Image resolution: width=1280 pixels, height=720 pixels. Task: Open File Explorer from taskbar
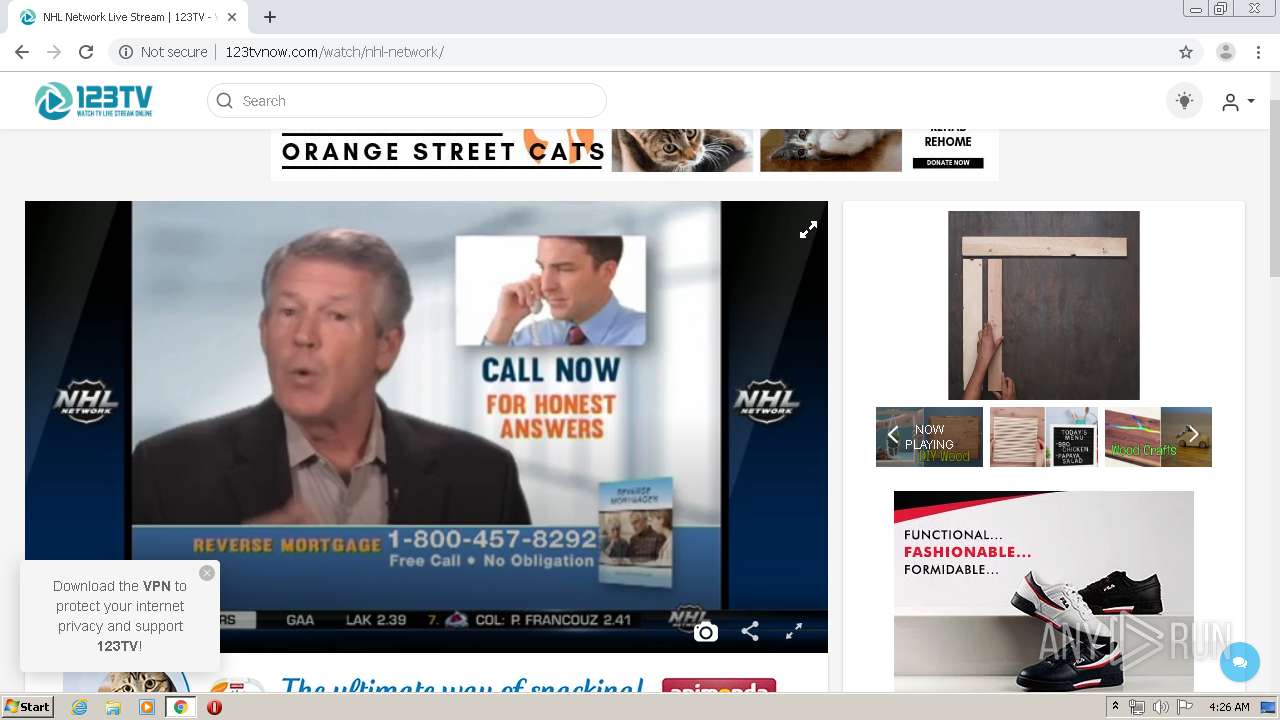pos(113,707)
